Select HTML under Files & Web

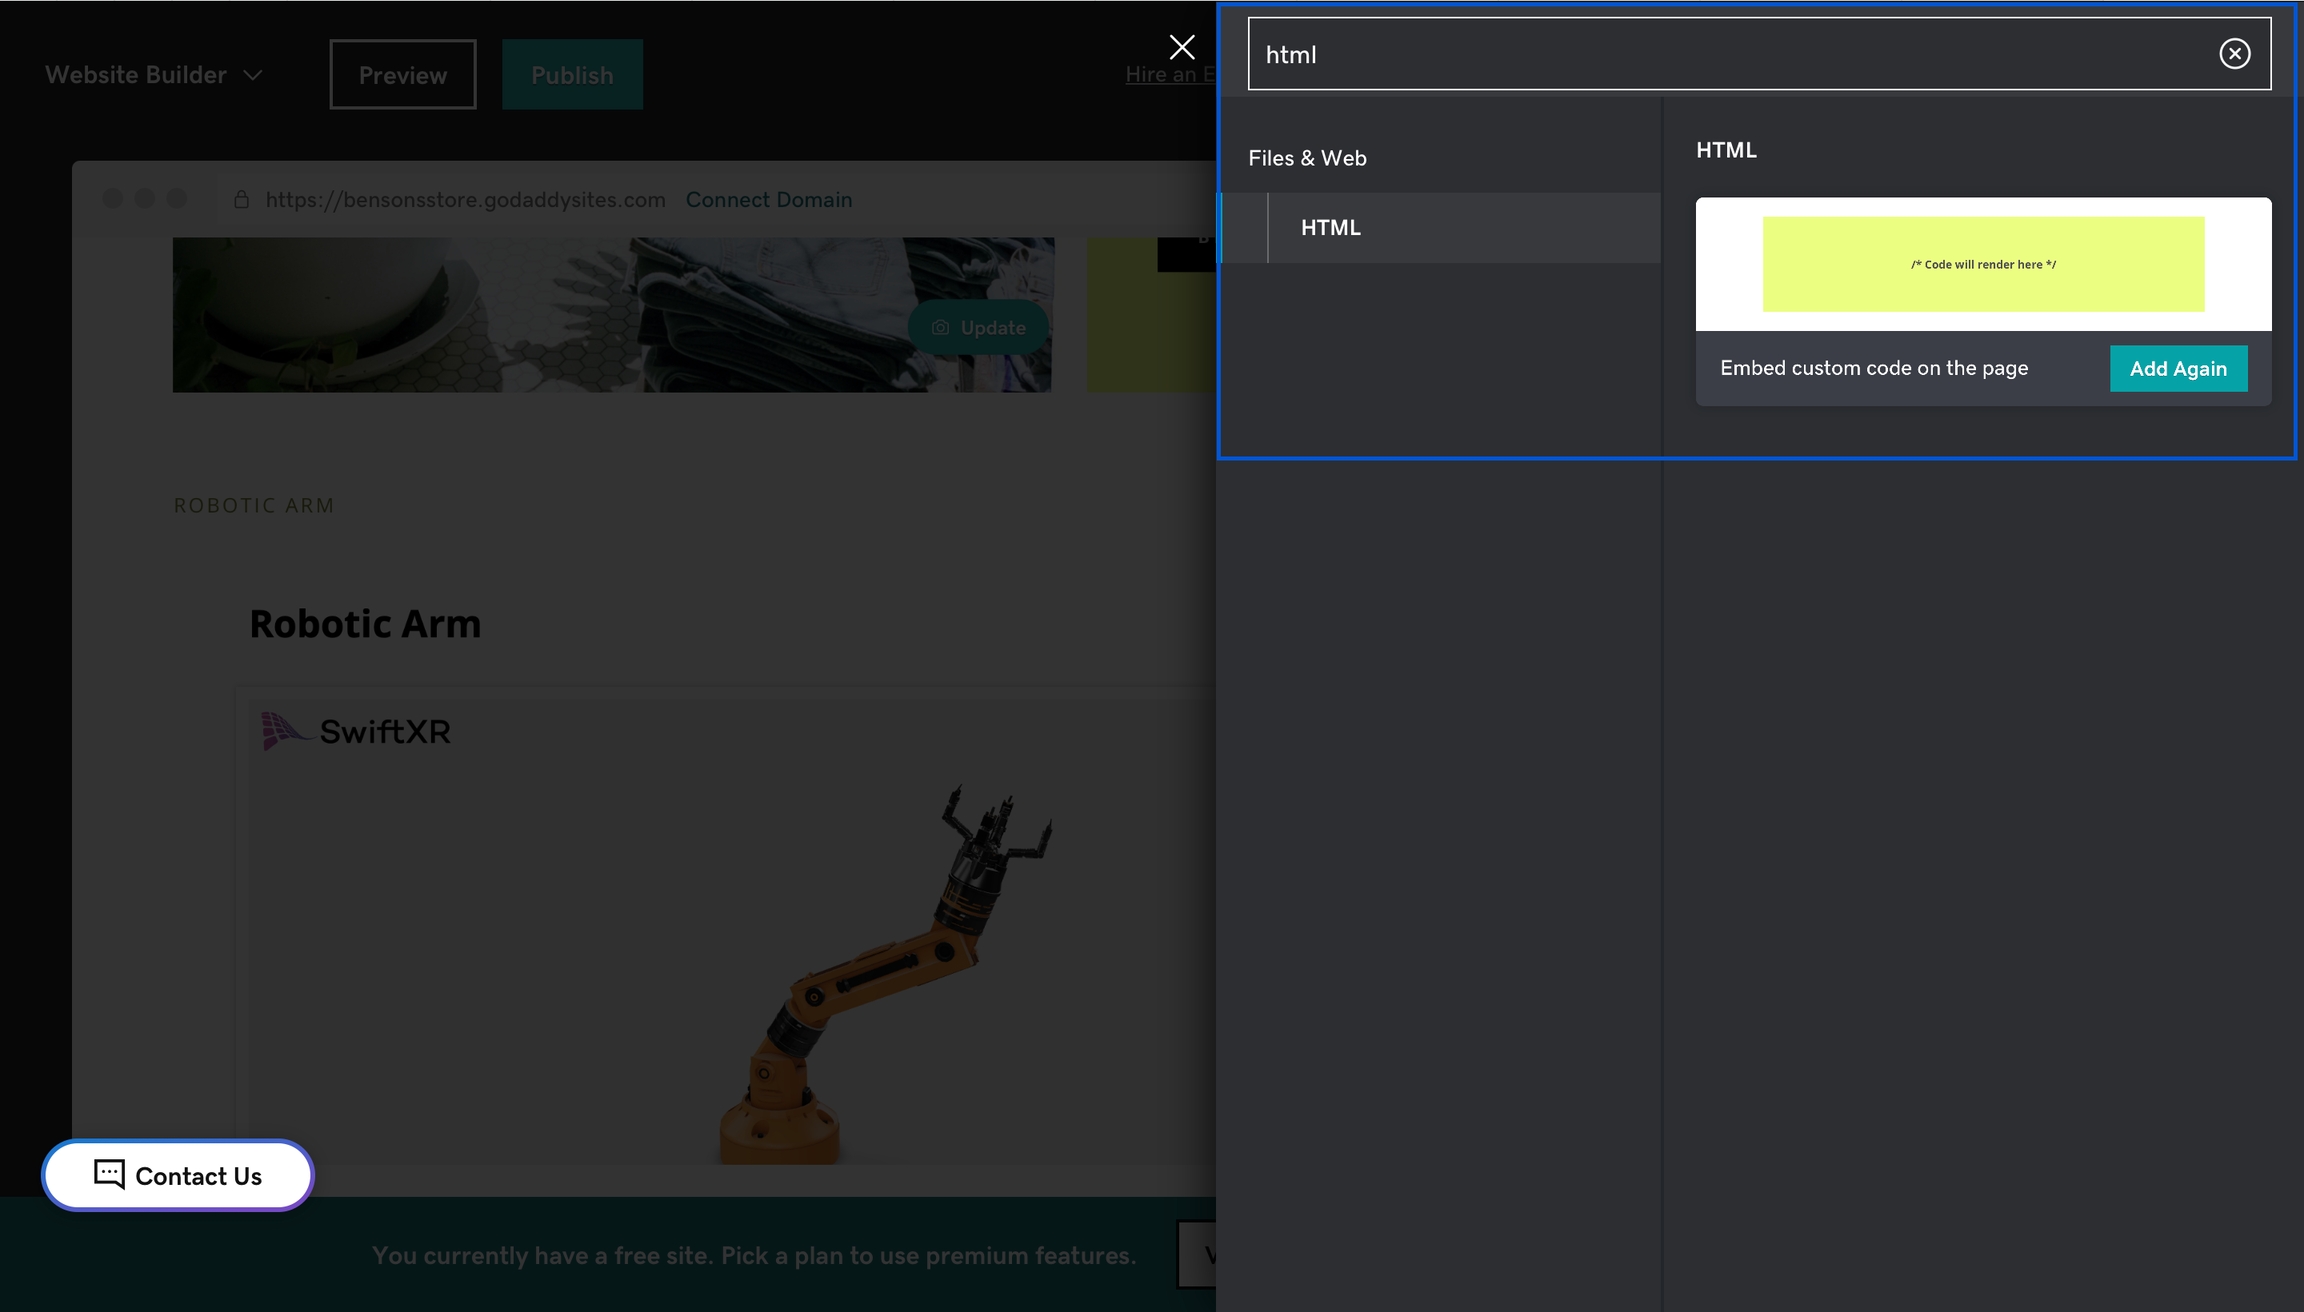click(x=1330, y=228)
